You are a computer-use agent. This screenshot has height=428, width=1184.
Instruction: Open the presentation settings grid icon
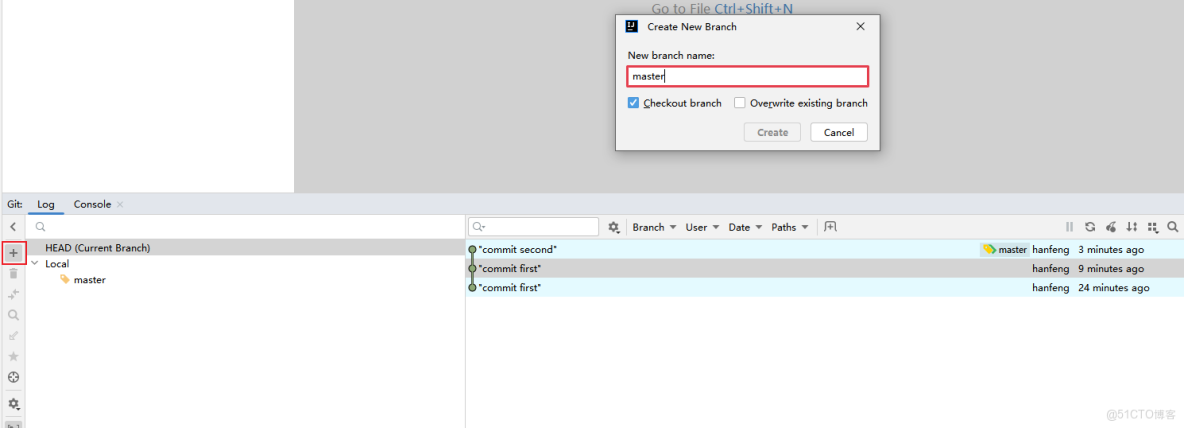[1152, 226]
